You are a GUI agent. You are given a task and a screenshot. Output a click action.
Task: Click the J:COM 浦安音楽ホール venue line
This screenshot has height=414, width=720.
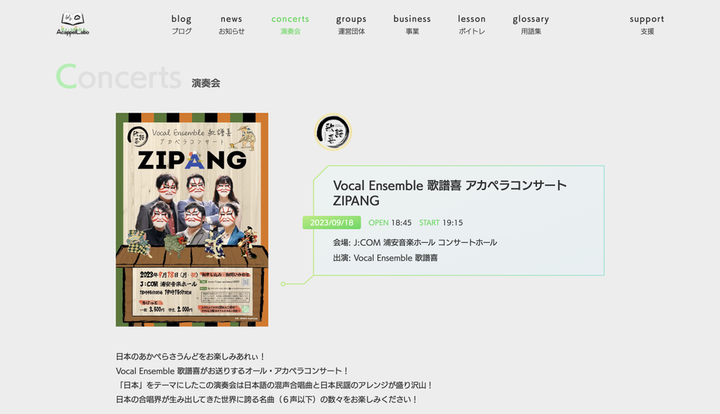(415, 242)
